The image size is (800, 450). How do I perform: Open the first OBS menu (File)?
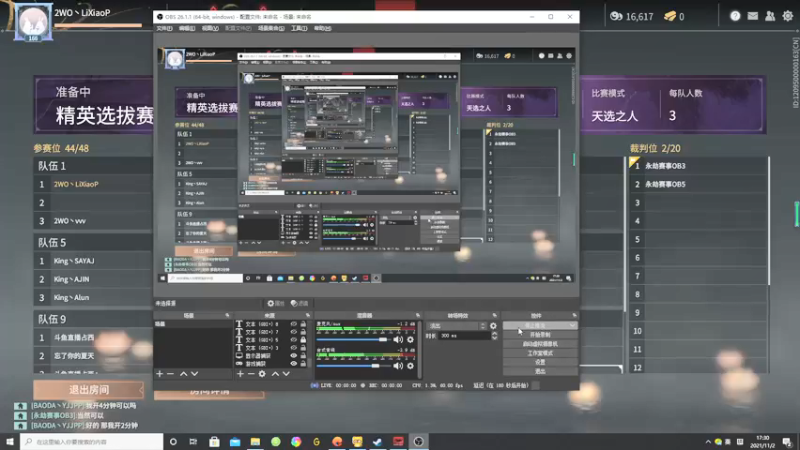click(164, 29)
